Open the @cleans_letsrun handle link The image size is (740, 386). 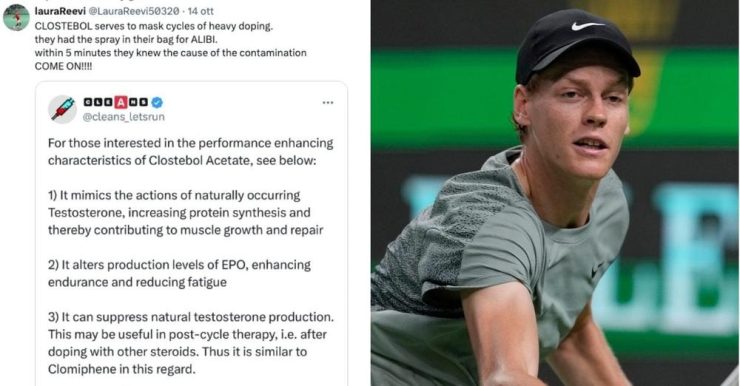[x=124, y=117]
